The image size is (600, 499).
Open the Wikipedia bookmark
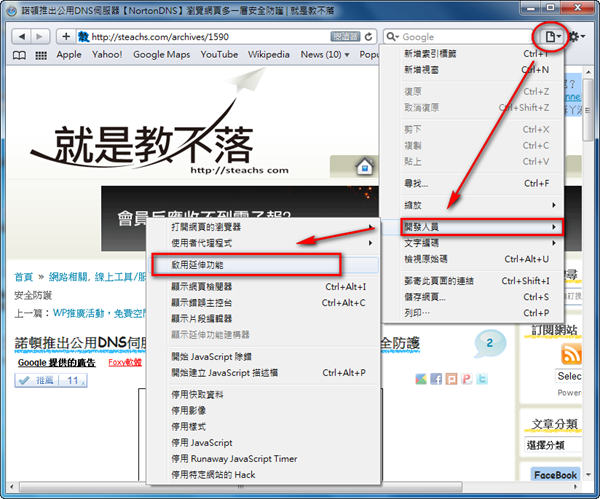[269, 55]
